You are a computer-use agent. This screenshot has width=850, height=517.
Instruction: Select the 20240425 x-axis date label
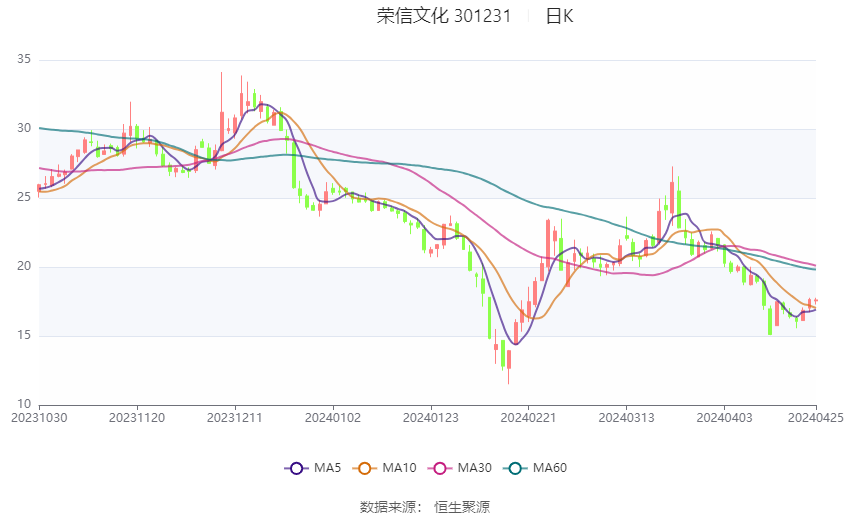click(815, 418)
